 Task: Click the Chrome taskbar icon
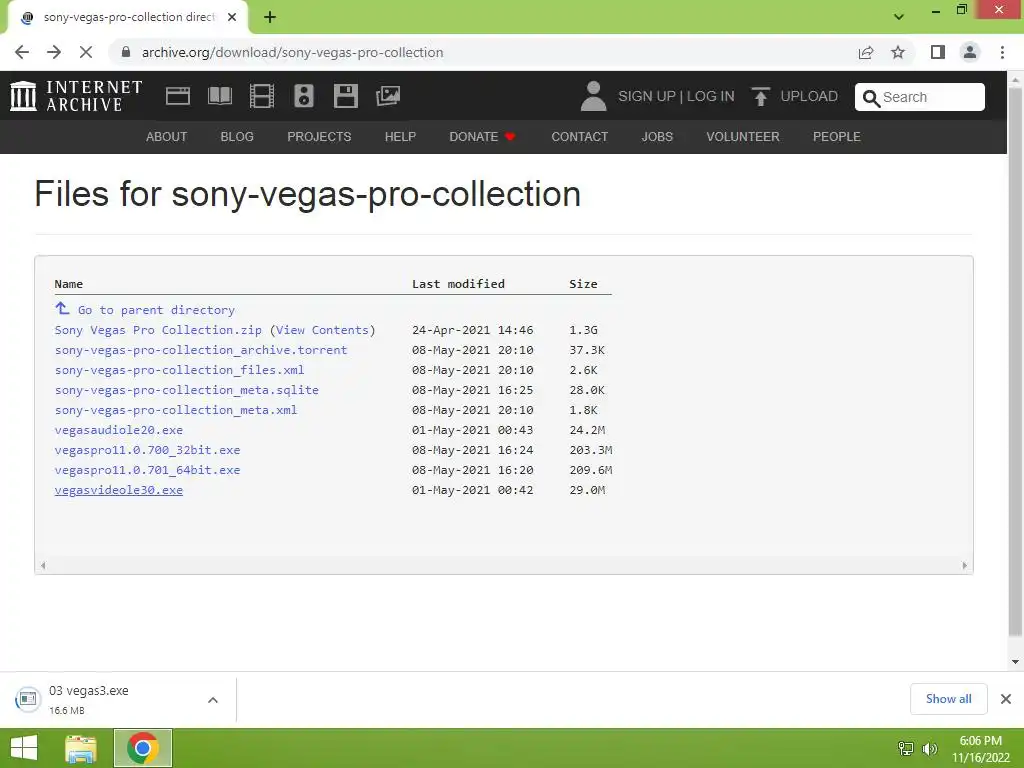pos(143,748)
